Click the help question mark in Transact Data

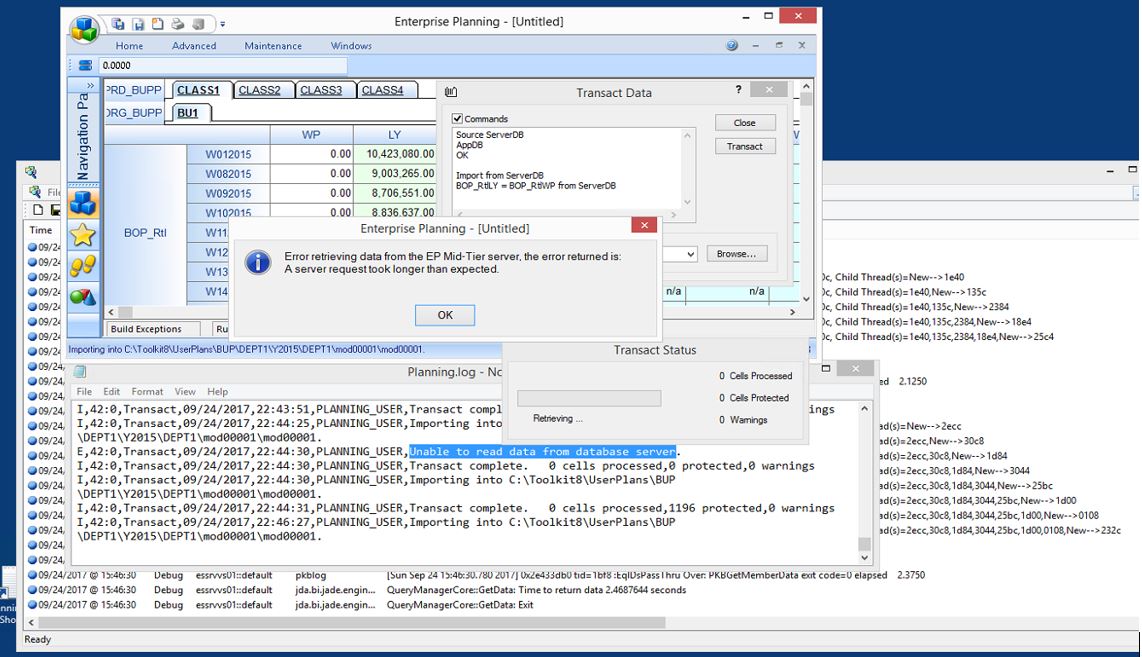[x=738, y=90]
